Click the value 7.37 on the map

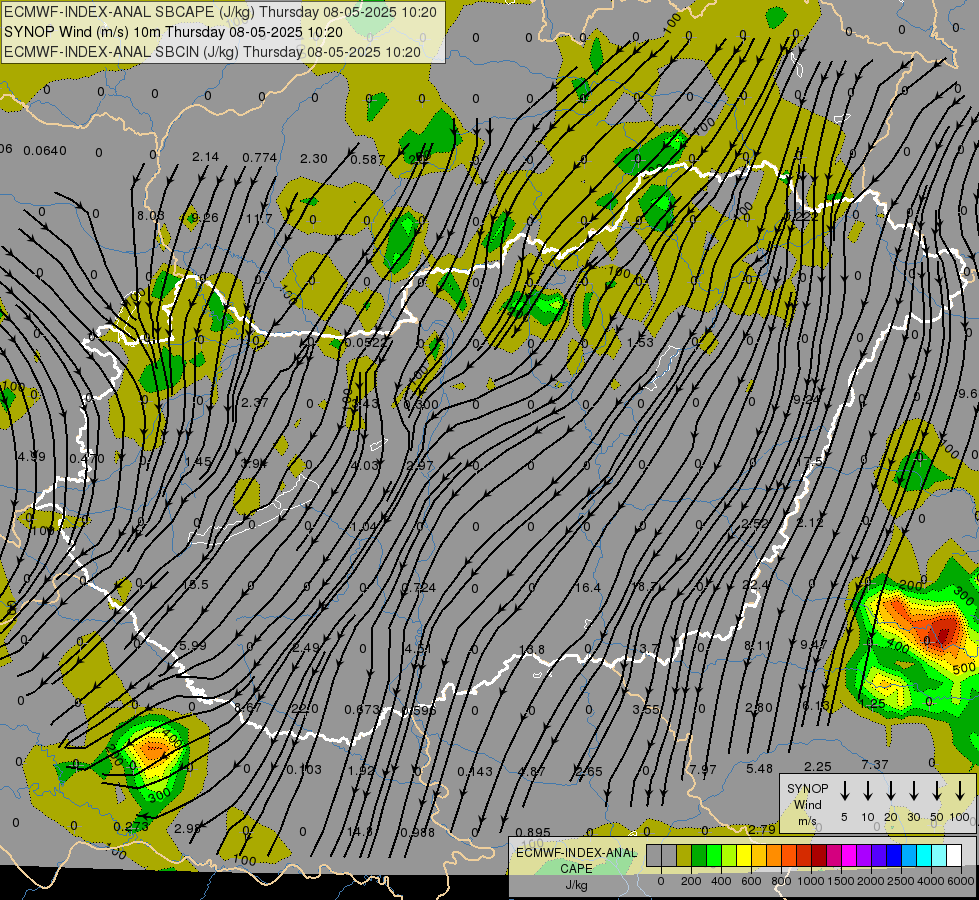click(875, 765)
